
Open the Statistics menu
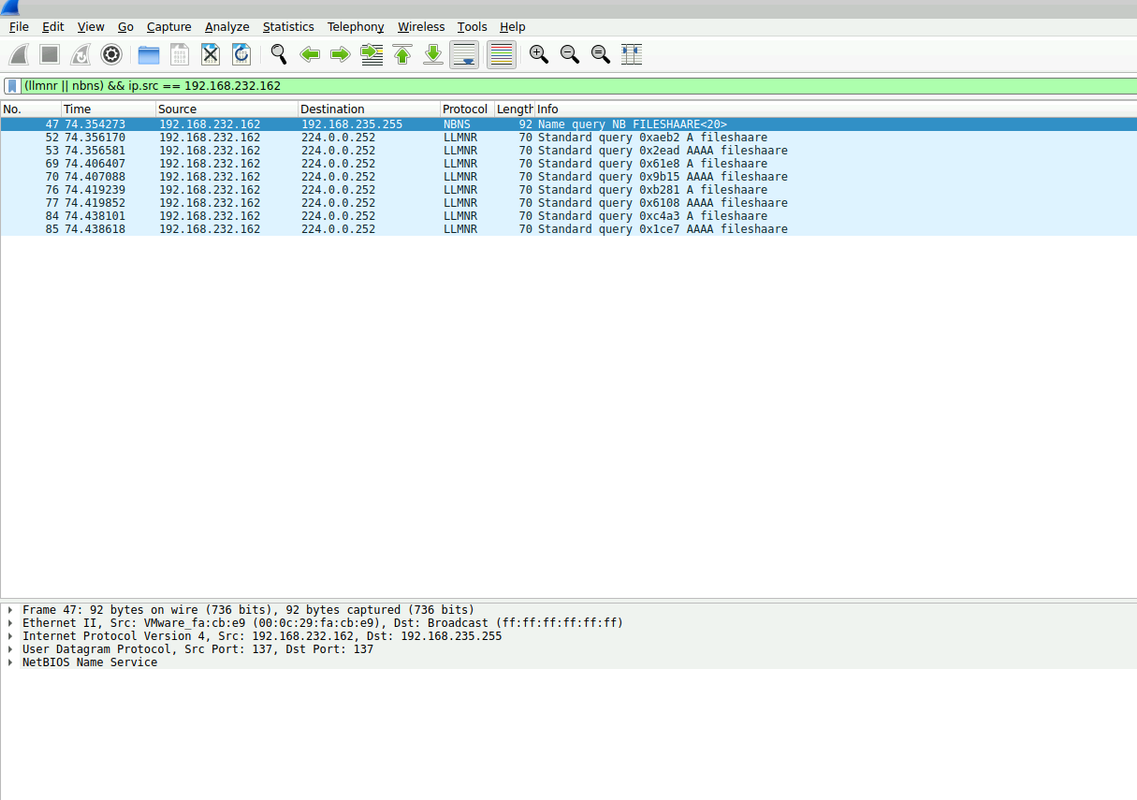pyautogui.click(x=288, y=27)
